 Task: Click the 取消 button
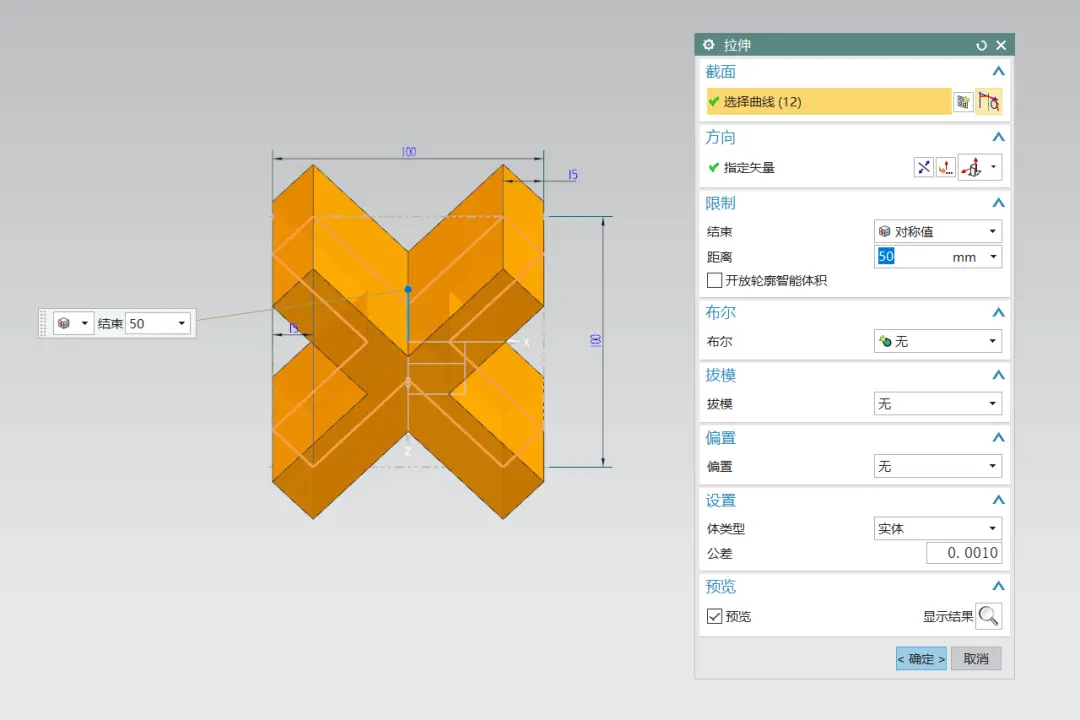tap(976, 659)
